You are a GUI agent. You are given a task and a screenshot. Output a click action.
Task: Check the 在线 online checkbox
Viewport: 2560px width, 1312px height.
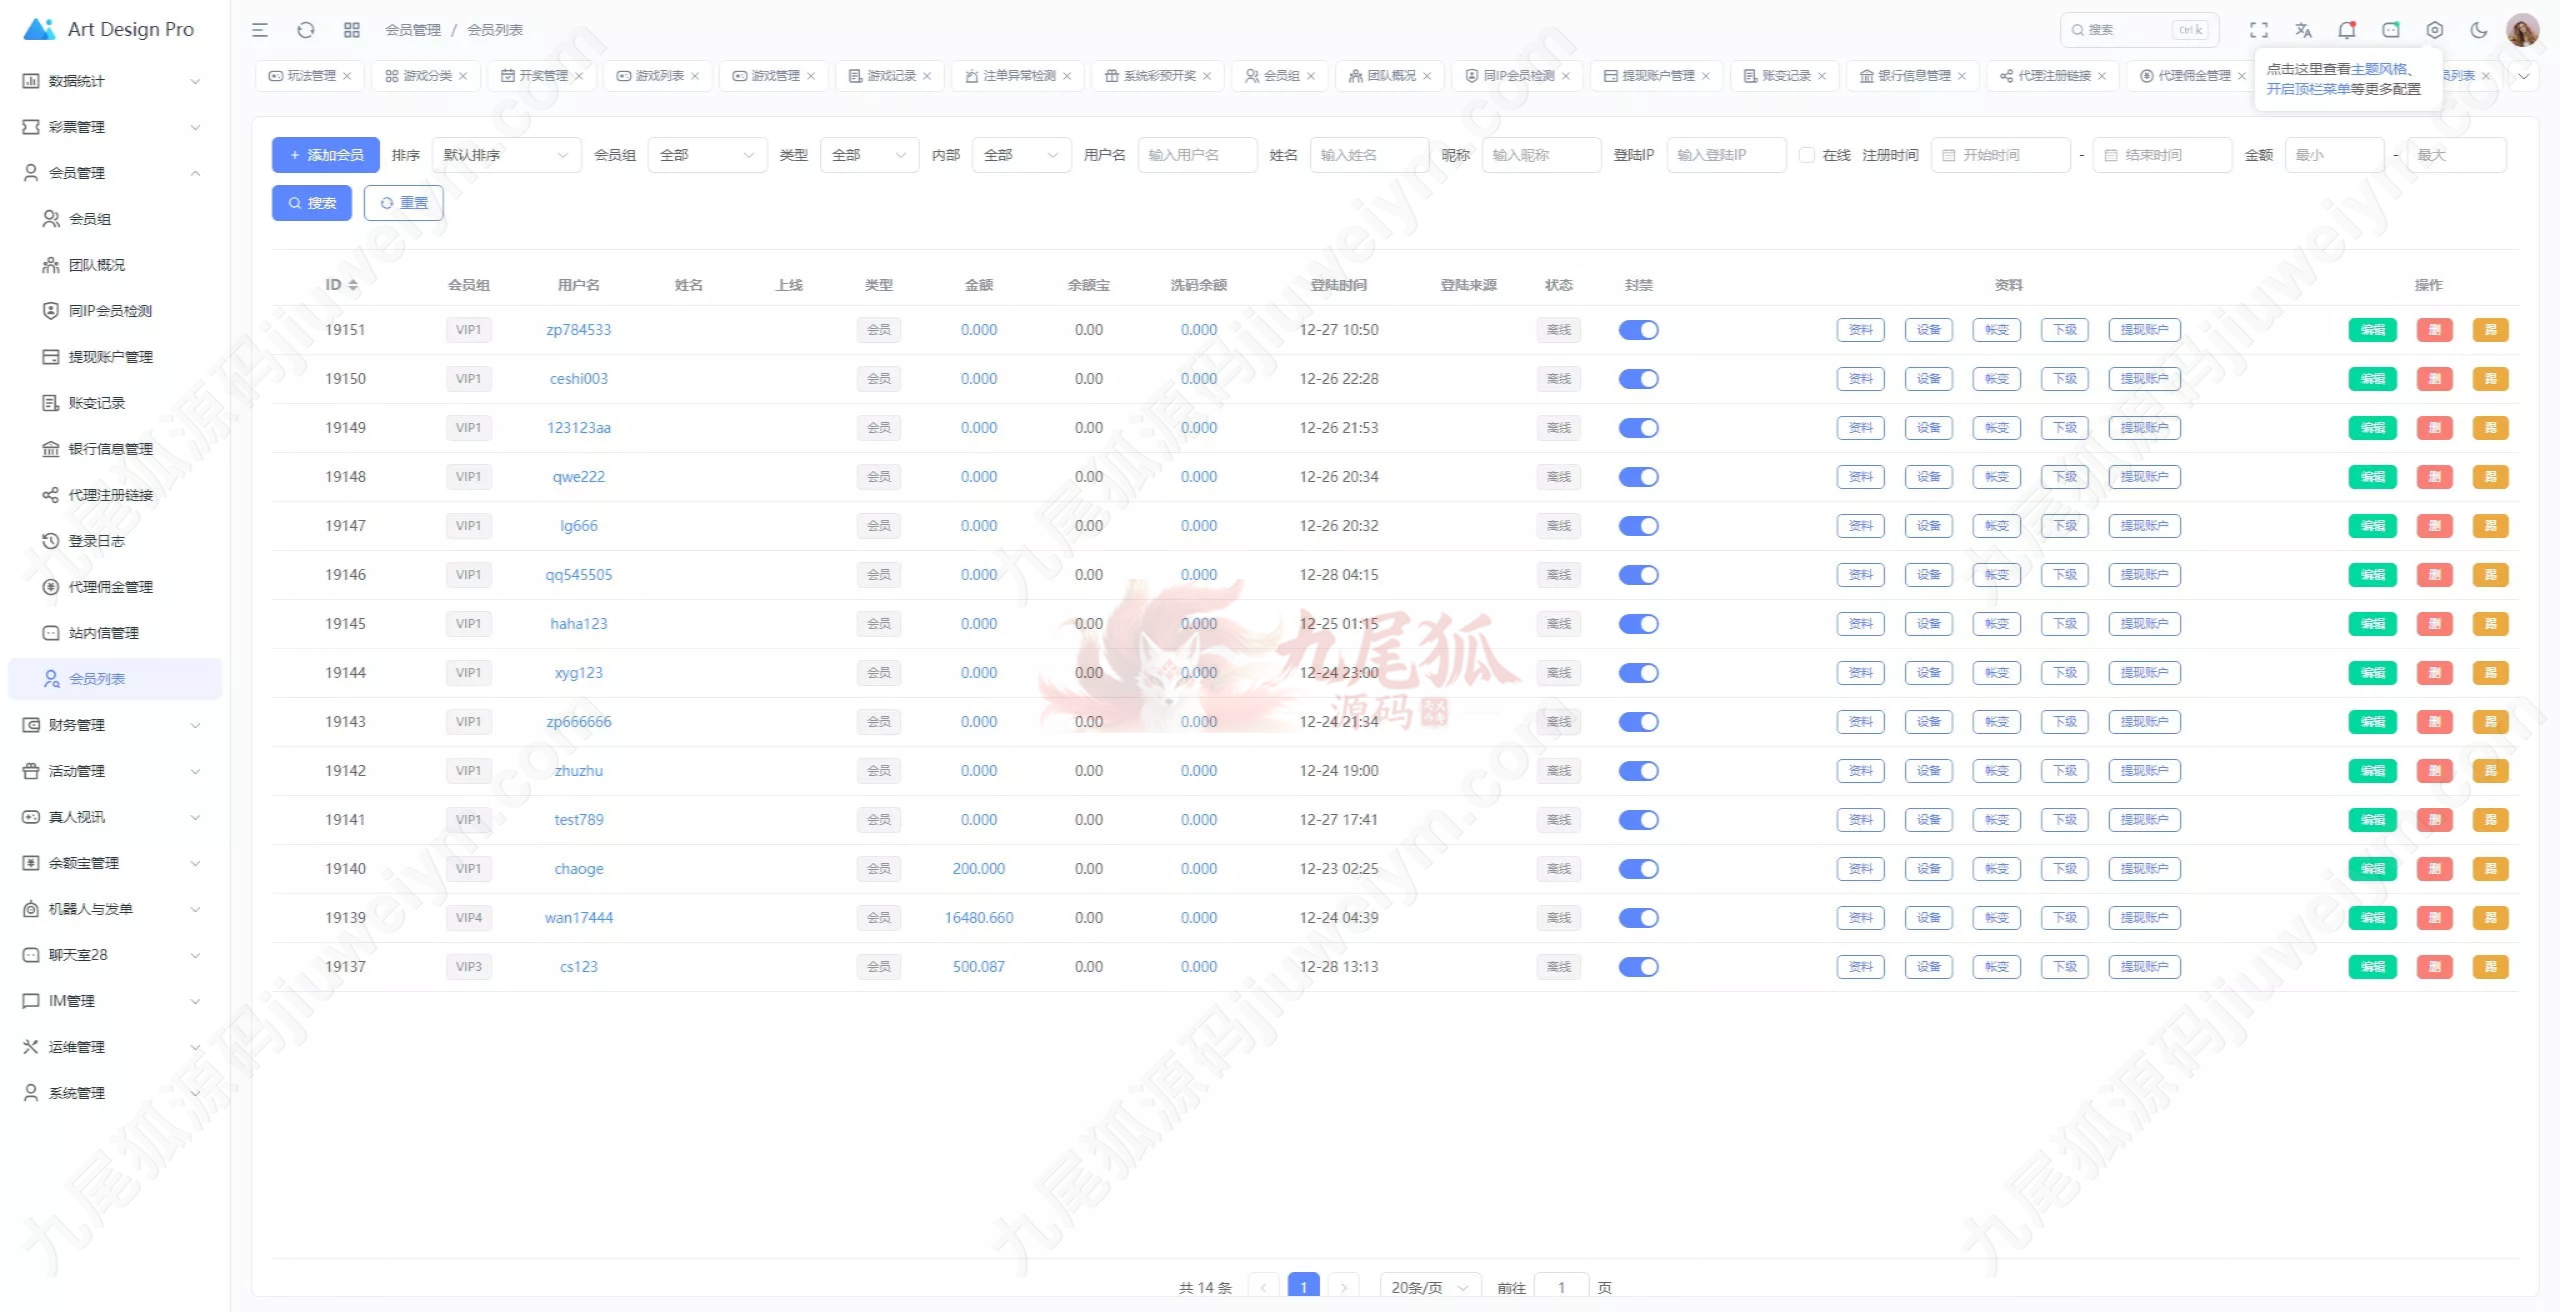click(x=1807, y=155)
